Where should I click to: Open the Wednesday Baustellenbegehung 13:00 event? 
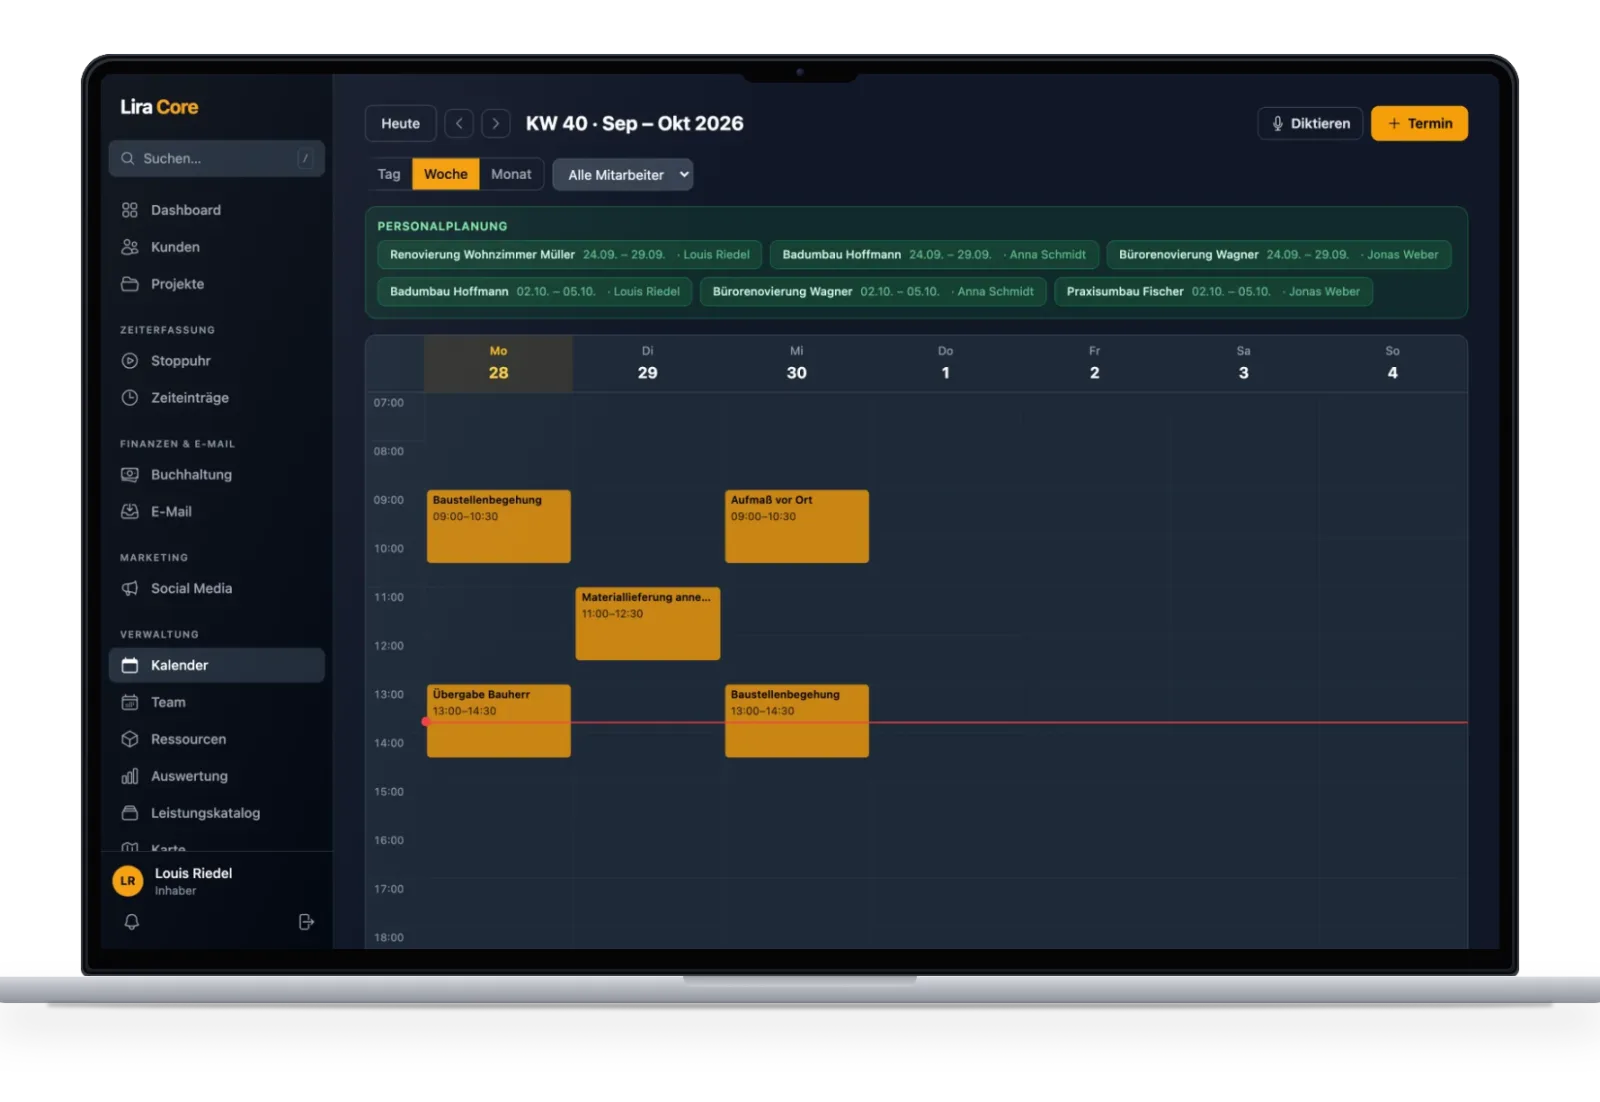797,721
